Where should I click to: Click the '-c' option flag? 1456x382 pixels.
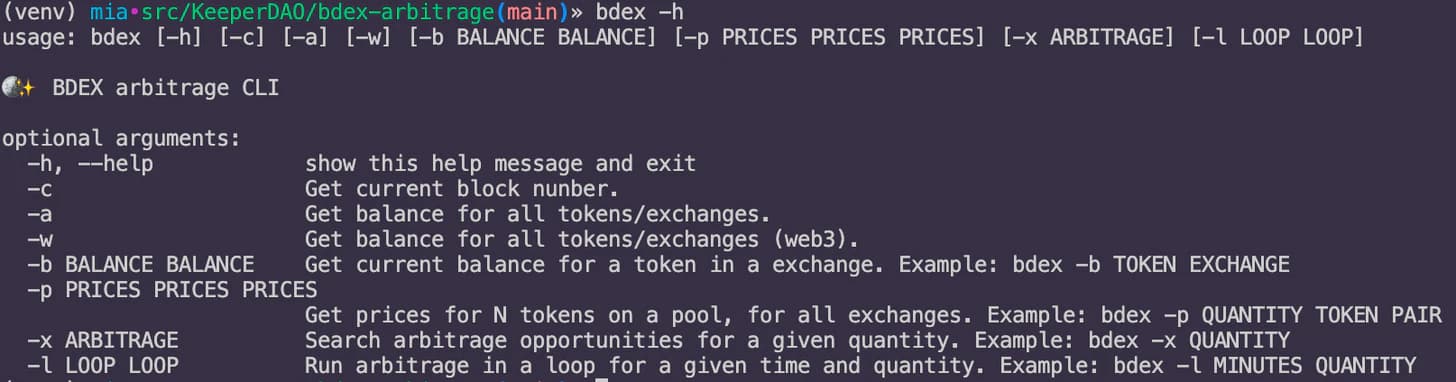click(x=40, y=189)
